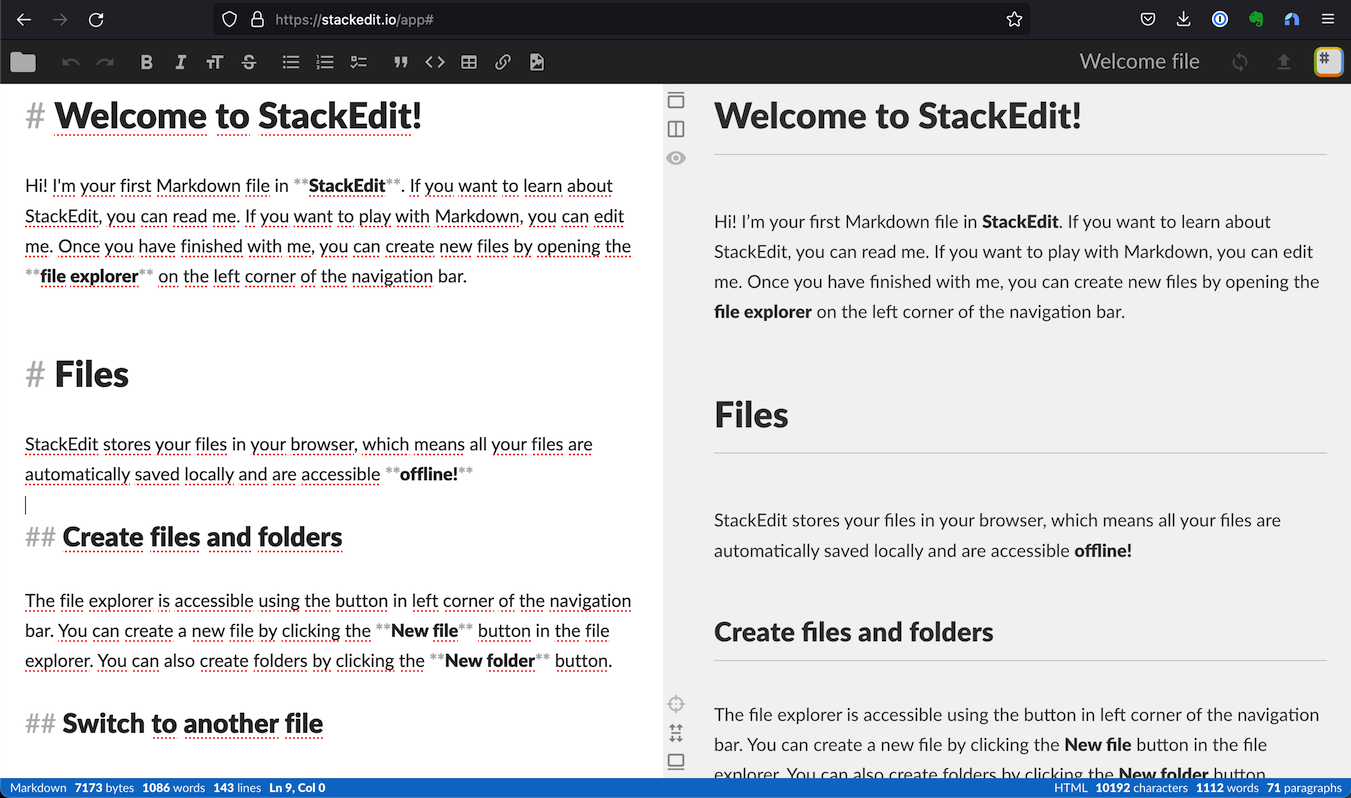
Task: Insert an ordered numbered list
Action: tap(325, 62)
